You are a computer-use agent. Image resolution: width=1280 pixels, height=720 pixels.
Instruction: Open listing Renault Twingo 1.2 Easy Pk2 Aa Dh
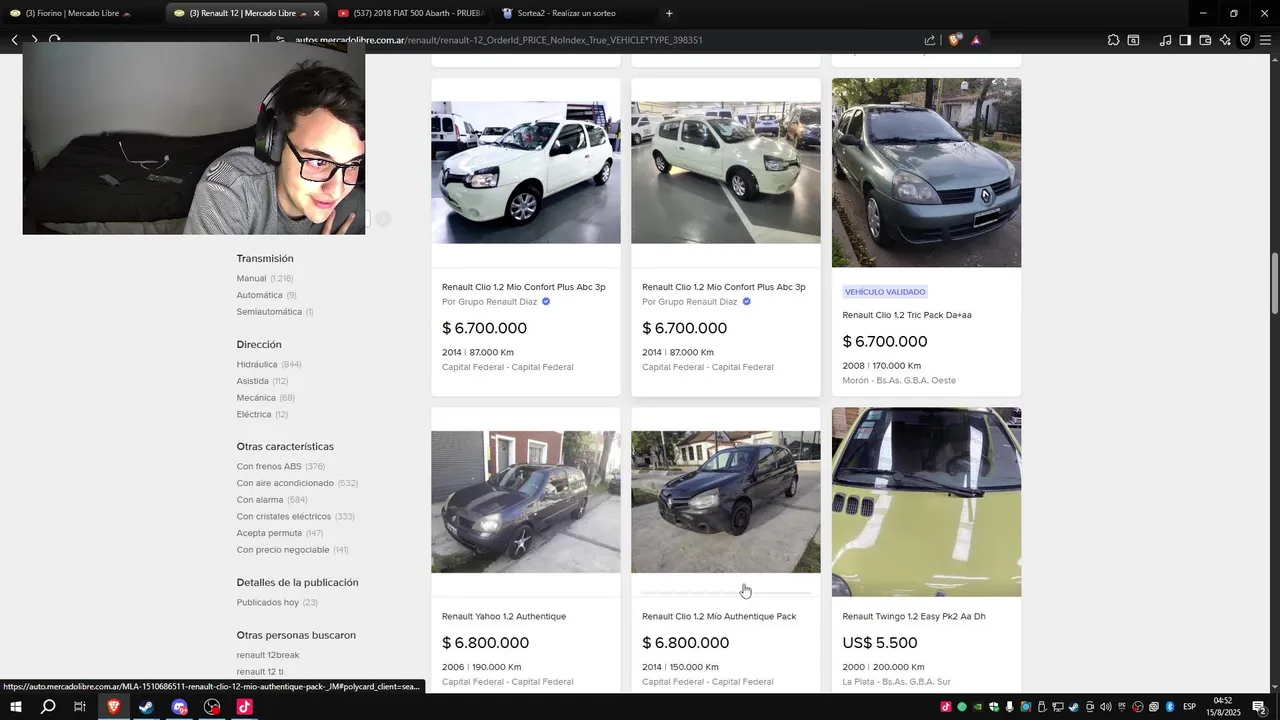(x=914, y=616)
